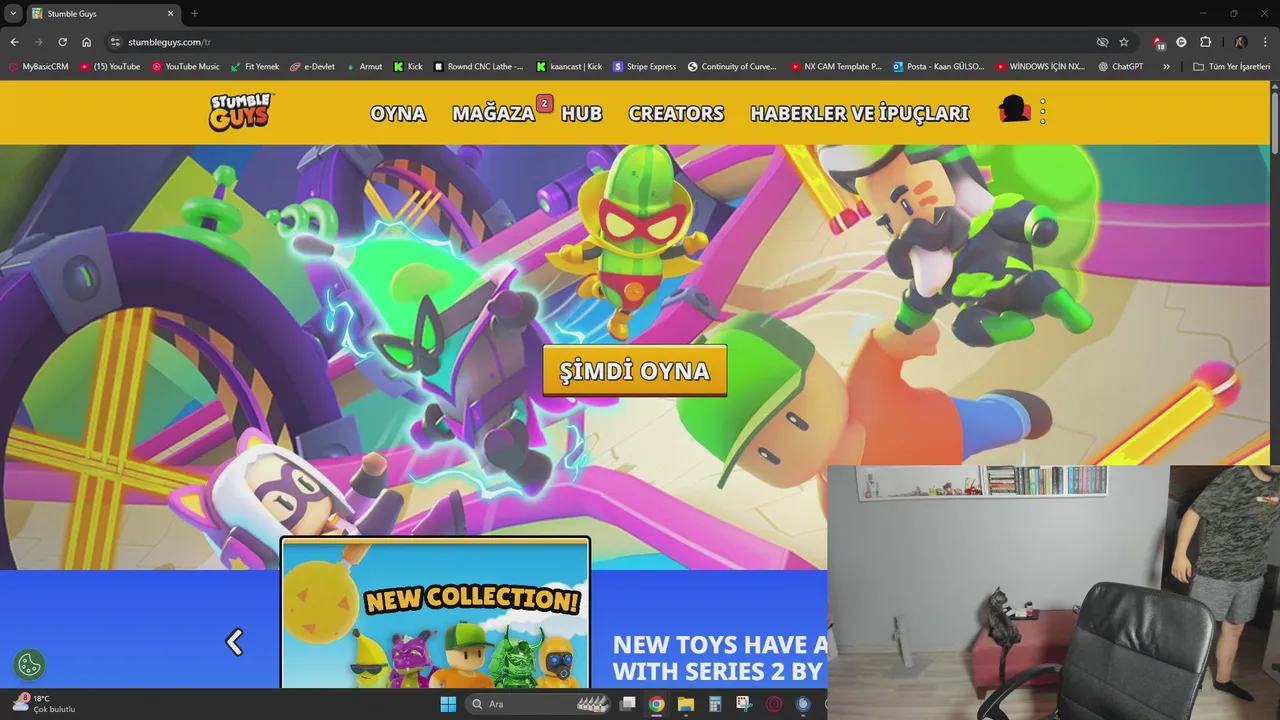Open Chrome's three-dot menu
This screenshot has width=1280, height=720.
click(x=1265, y=42)
